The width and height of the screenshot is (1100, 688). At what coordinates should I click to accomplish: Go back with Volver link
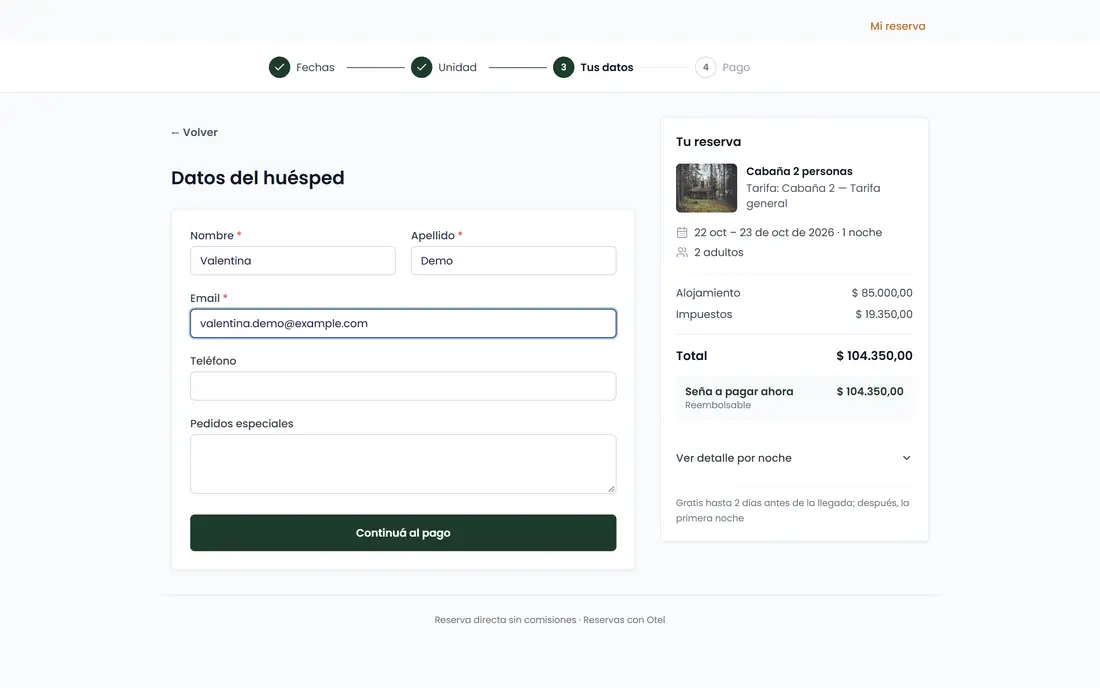(194, 133)
